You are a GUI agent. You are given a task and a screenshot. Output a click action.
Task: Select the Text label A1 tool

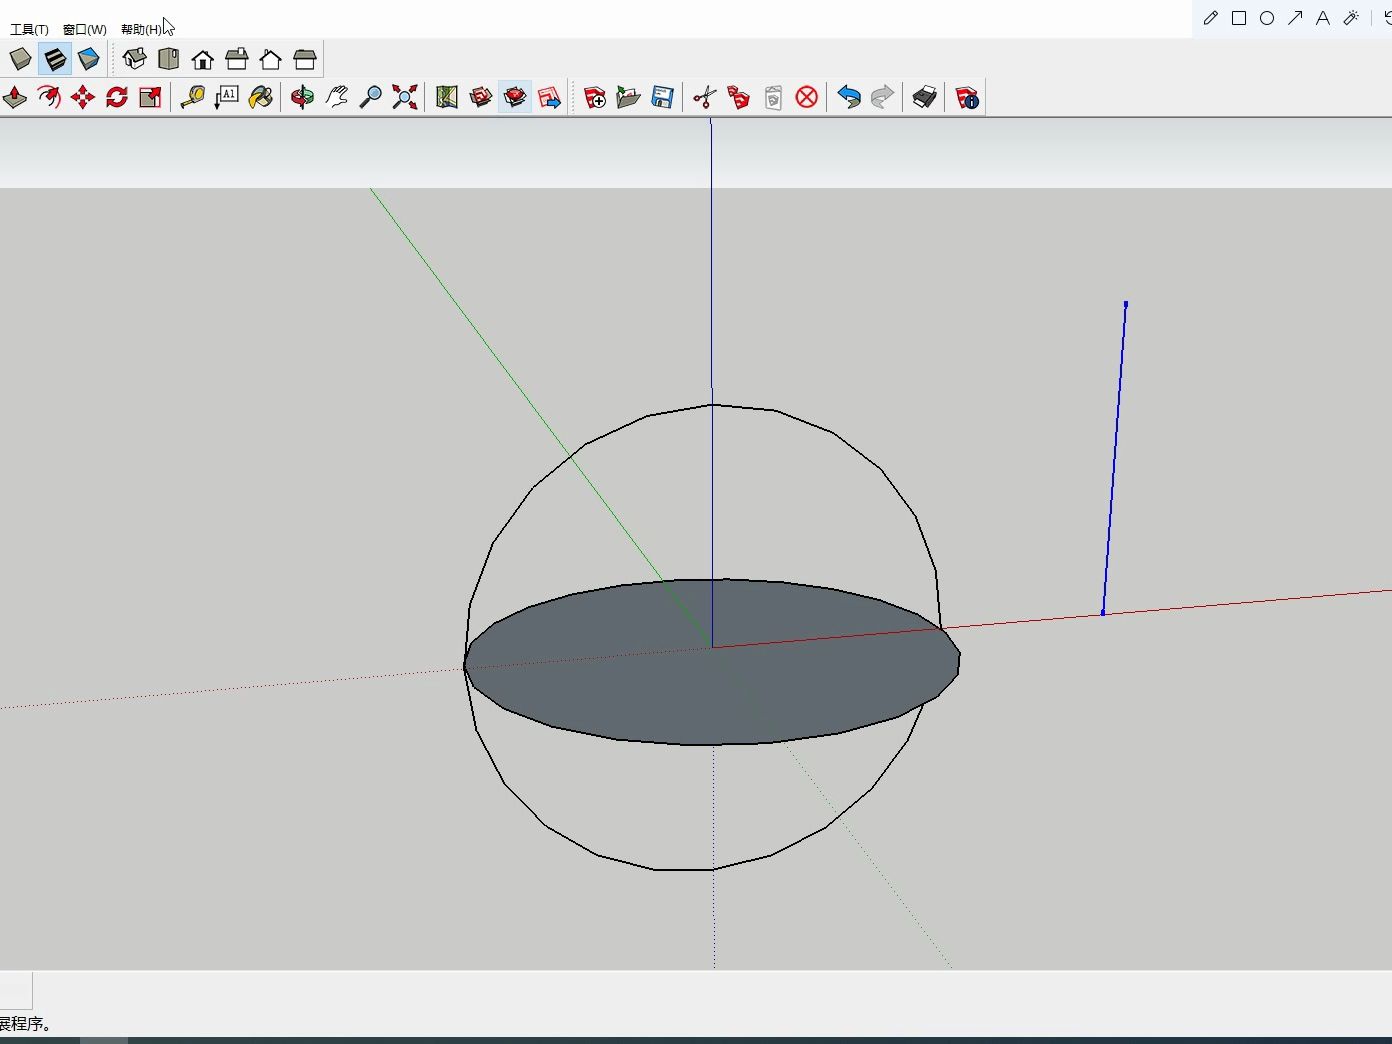click(227, 97)
